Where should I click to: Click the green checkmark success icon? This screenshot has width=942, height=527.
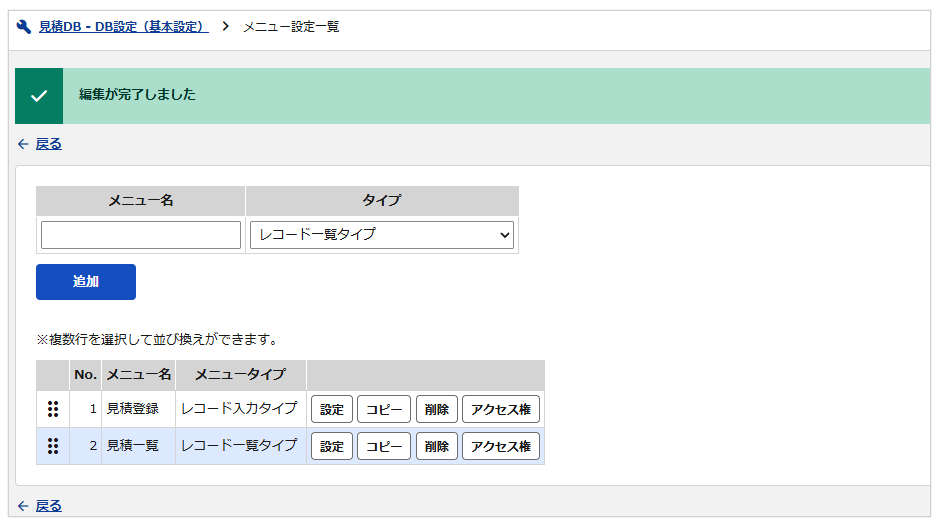click(x=39, y=96)
